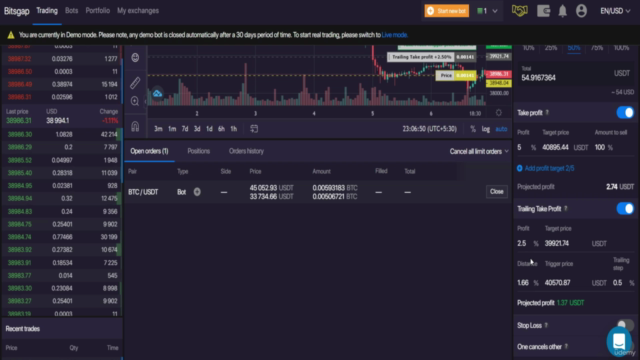Select order book ask price 38987.32
The image size is (640, 360).
coord(19,59)
